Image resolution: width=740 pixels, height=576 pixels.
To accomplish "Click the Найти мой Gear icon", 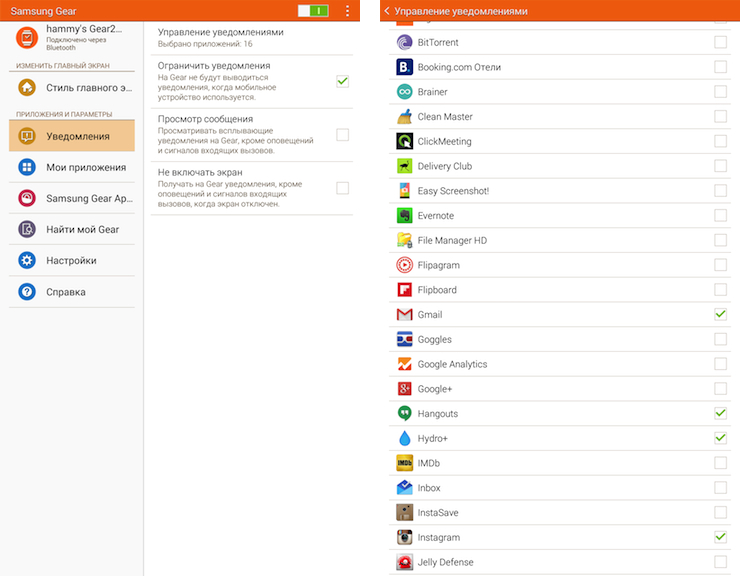I will pyautogui.click(x=27, y=229).
